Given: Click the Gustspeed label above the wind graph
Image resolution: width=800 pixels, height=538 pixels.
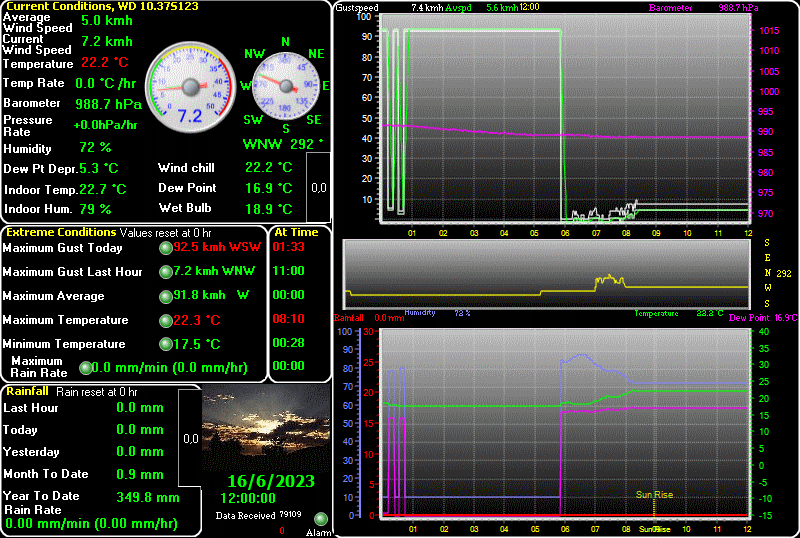Looking at the screenshot, I should tap(357, 7).
